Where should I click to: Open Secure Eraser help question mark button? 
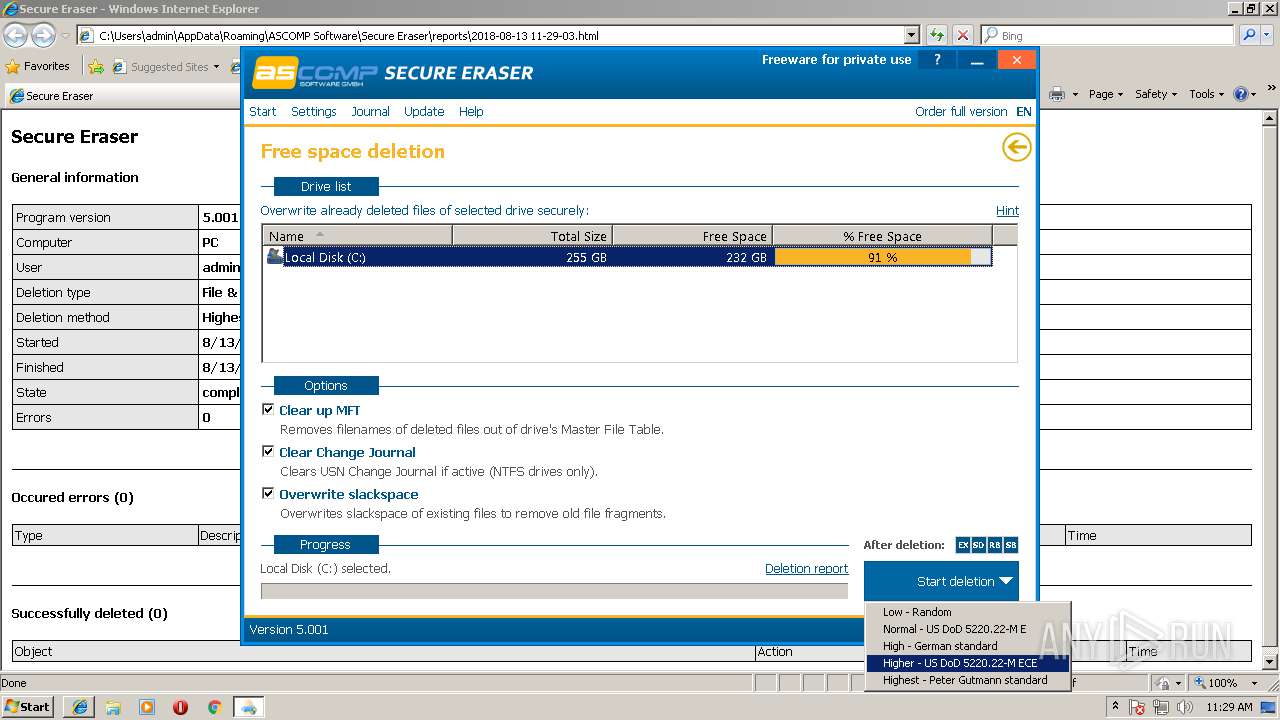coord(937,60)
